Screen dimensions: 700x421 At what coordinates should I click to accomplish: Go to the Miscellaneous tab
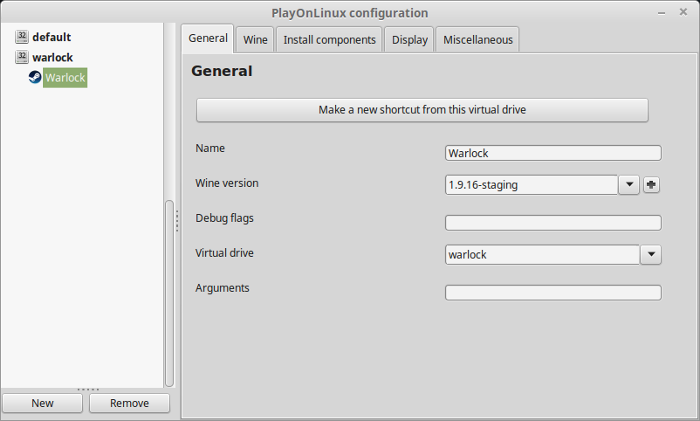click(x=478, y=40)
